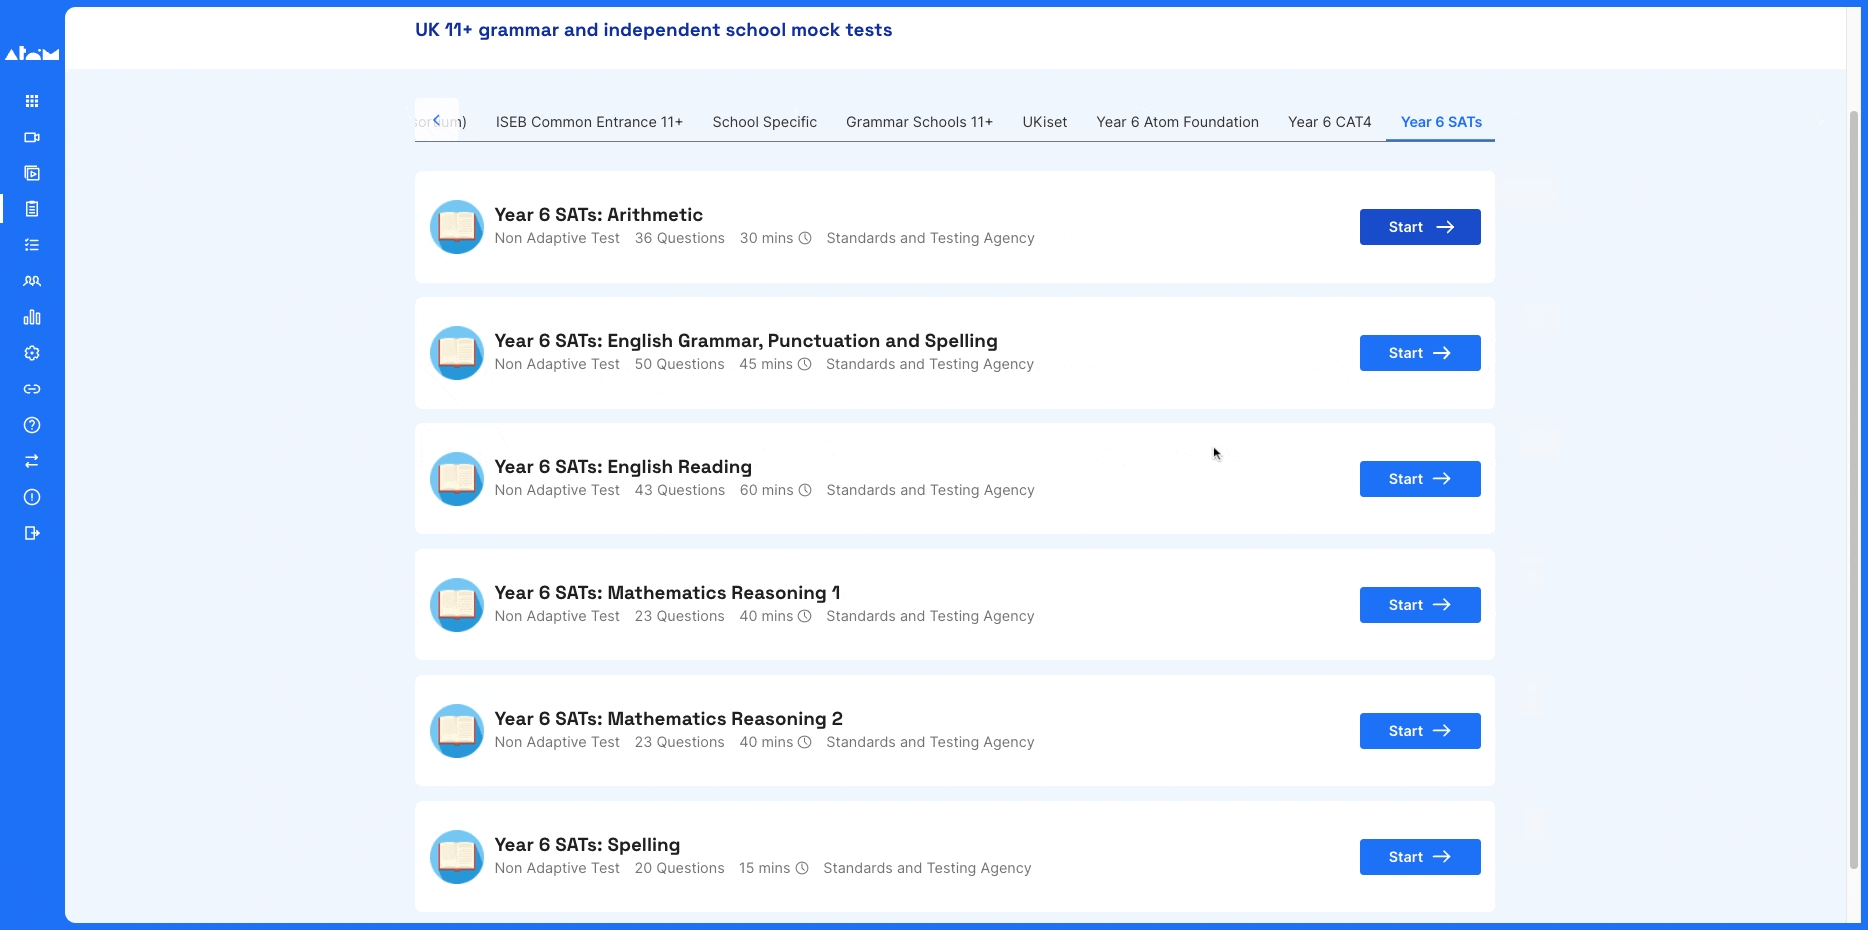Start the Mathematics Reasoning 2 test

[x=1420, y=731]
